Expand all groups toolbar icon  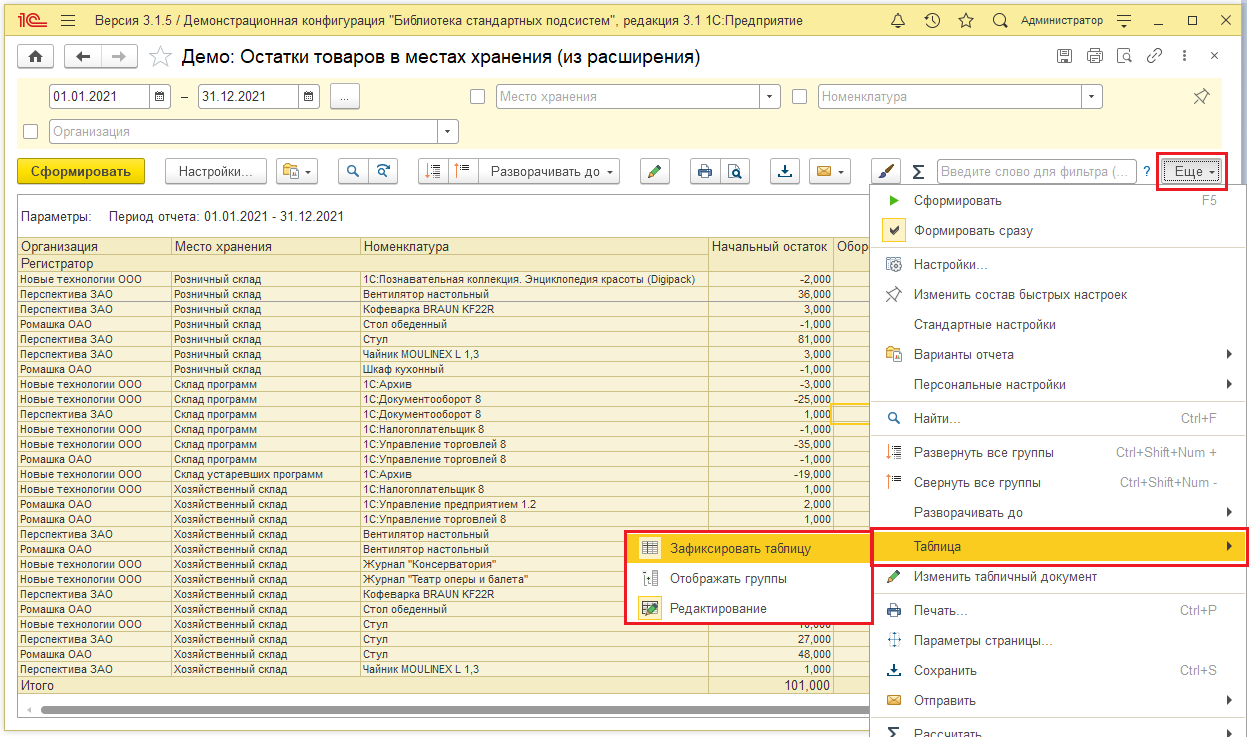click(433, 172)
